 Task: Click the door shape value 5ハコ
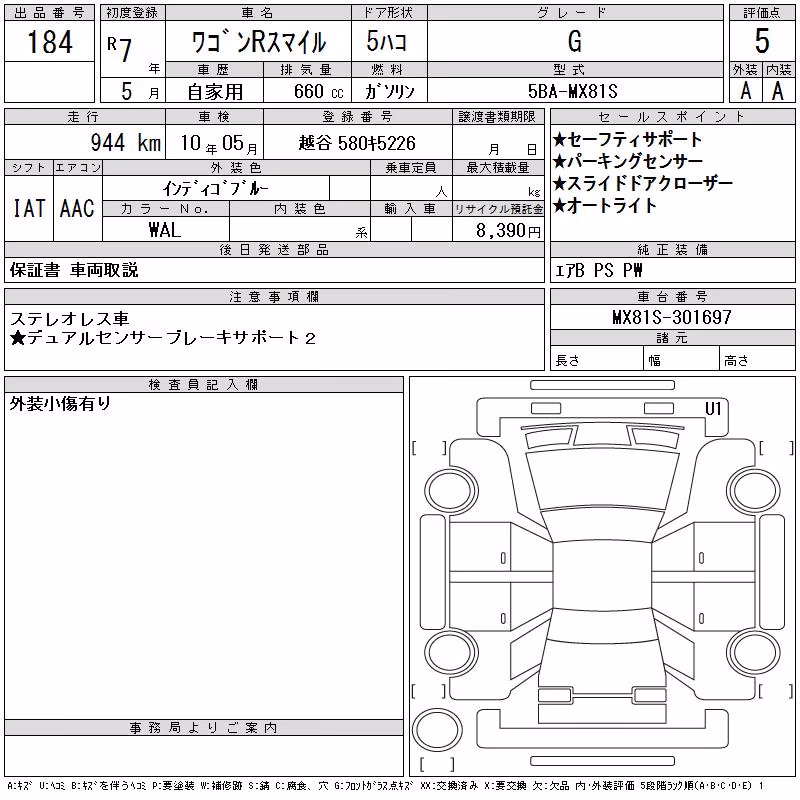pos(386,41)
